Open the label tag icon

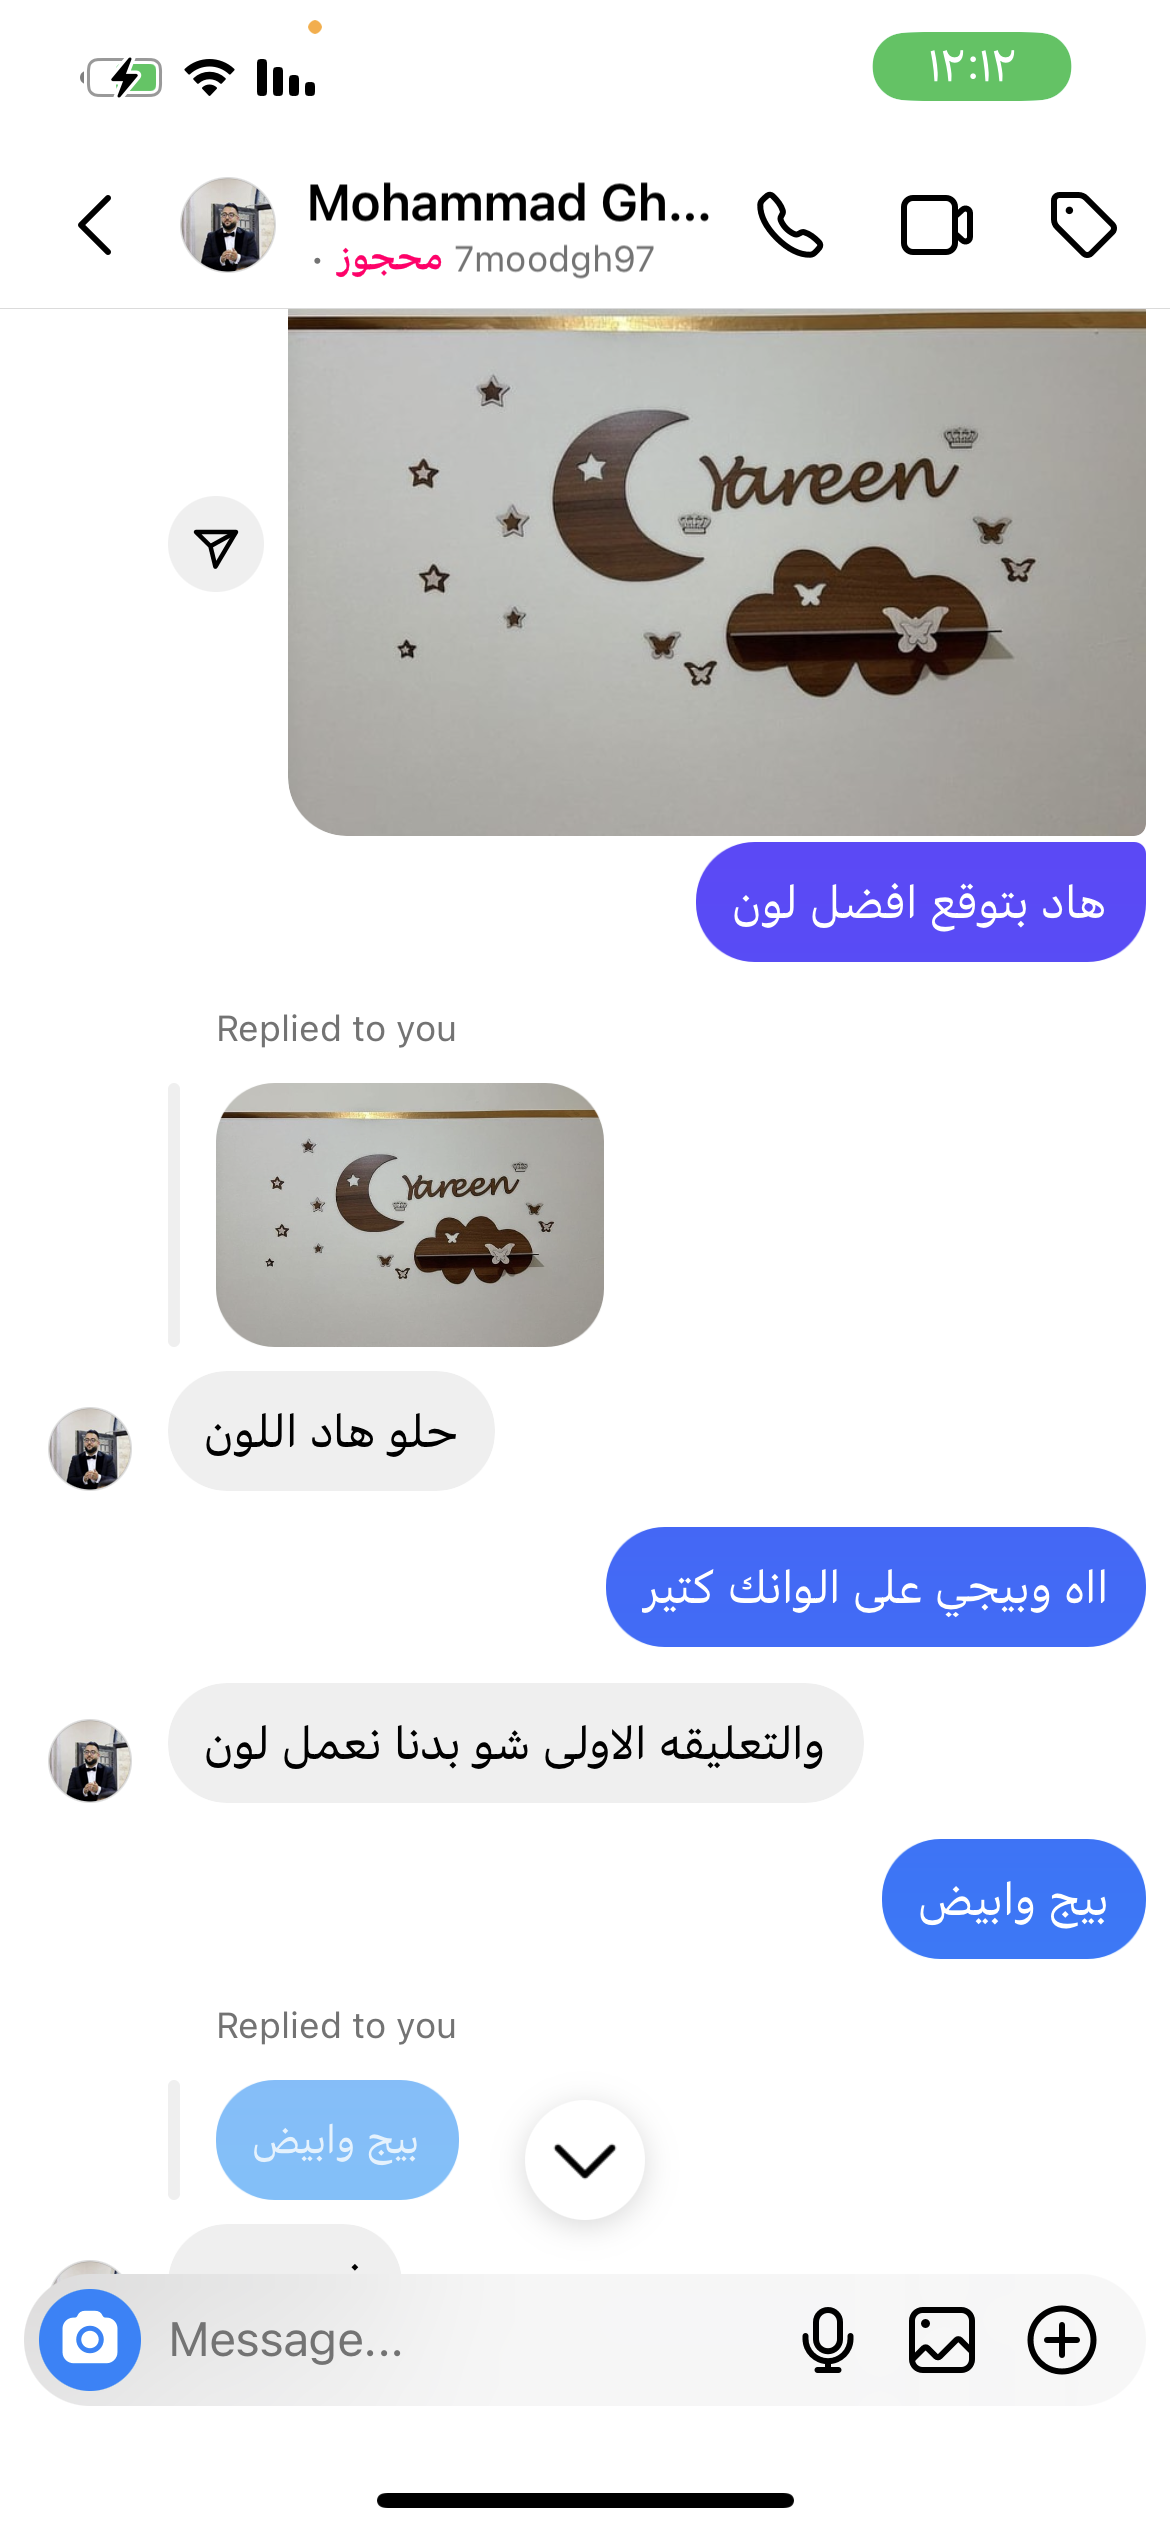click(x=1083, y=225)
